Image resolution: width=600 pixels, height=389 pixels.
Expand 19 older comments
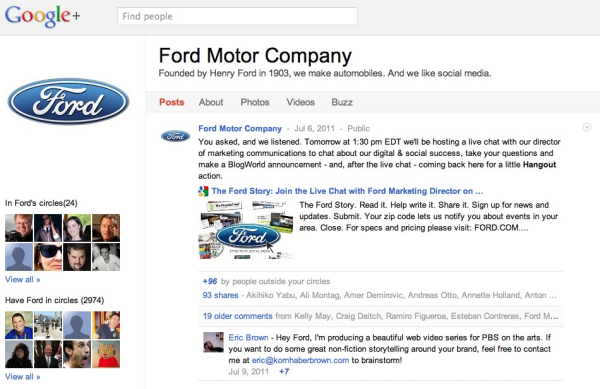point(238,316)
